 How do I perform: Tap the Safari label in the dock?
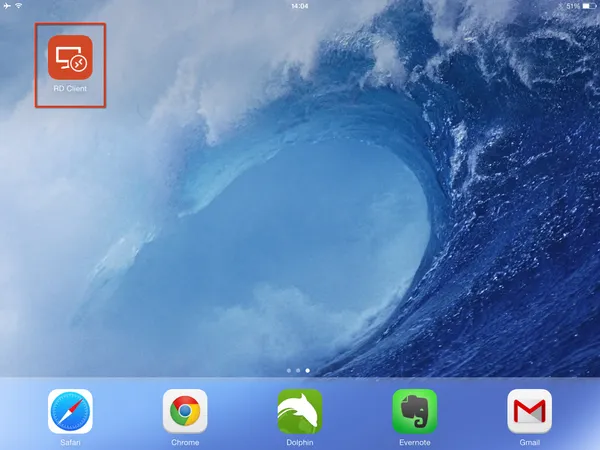pyautogui.click(x=70, y=442)
